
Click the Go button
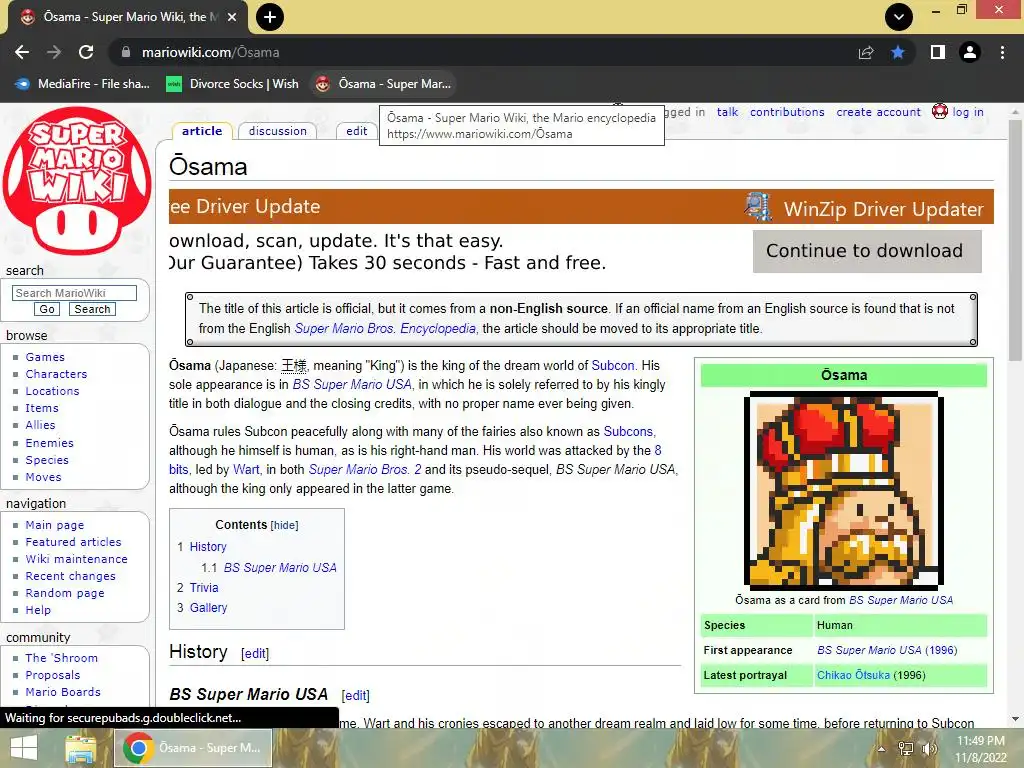(47, 309)
